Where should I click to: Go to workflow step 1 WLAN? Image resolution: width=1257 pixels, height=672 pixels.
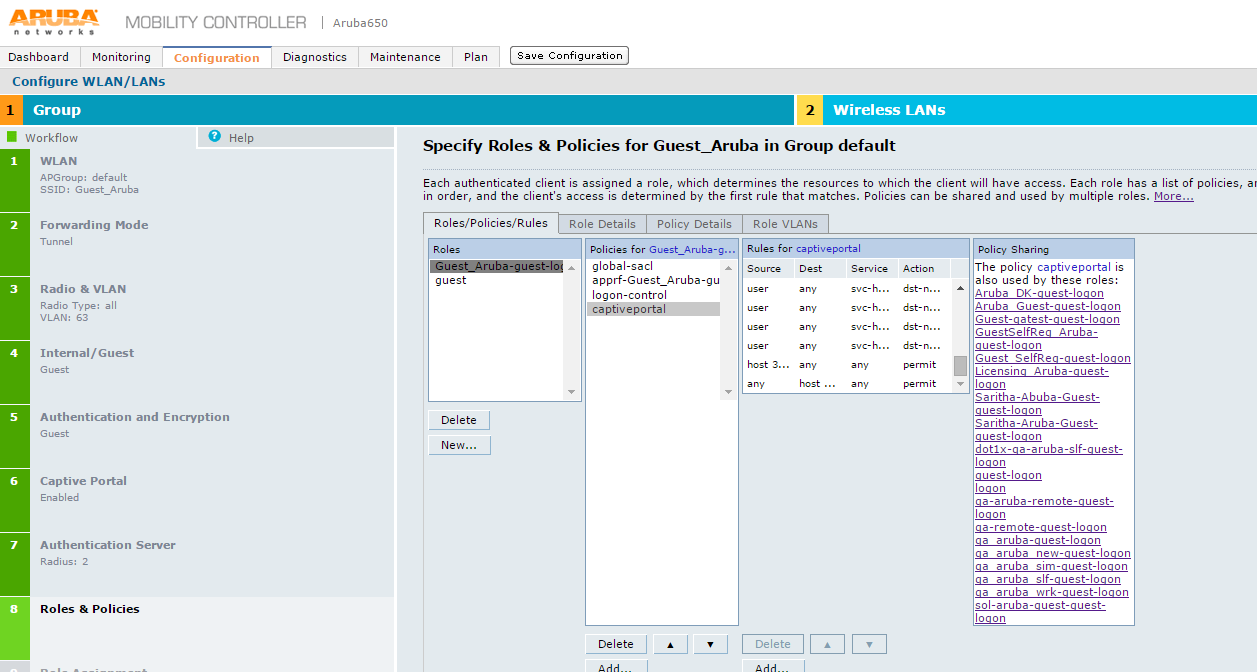(197, 180)
